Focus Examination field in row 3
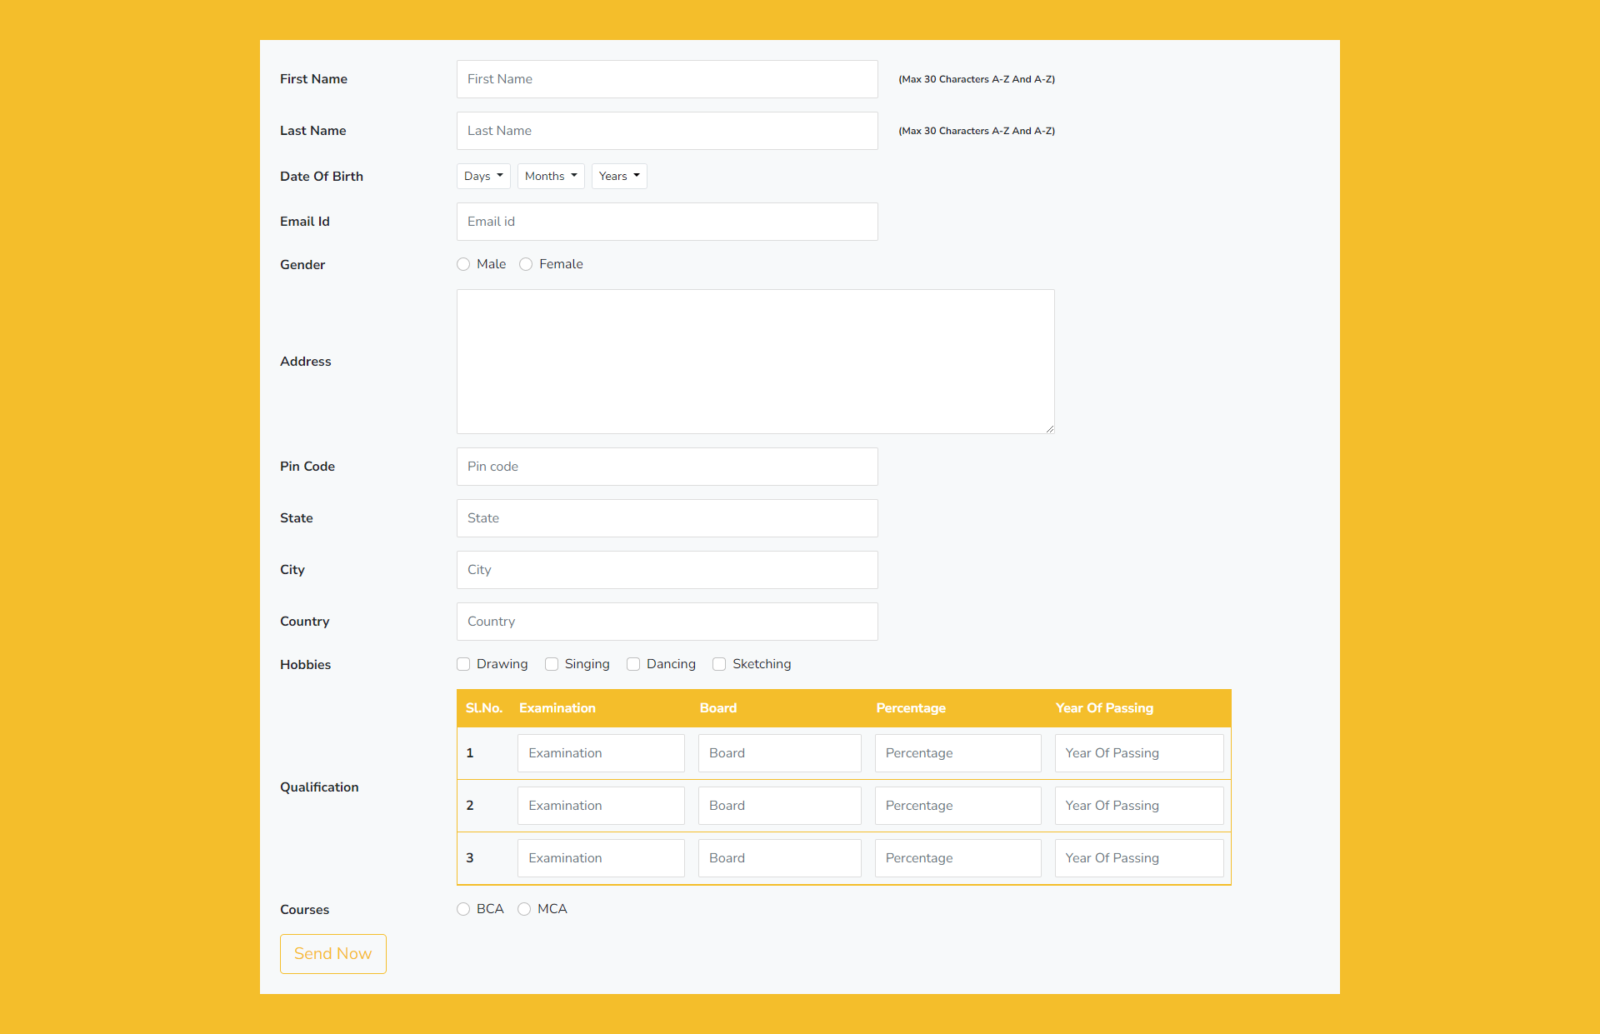The height and width of the screenshot is (1034, 1600). [601, 858]
